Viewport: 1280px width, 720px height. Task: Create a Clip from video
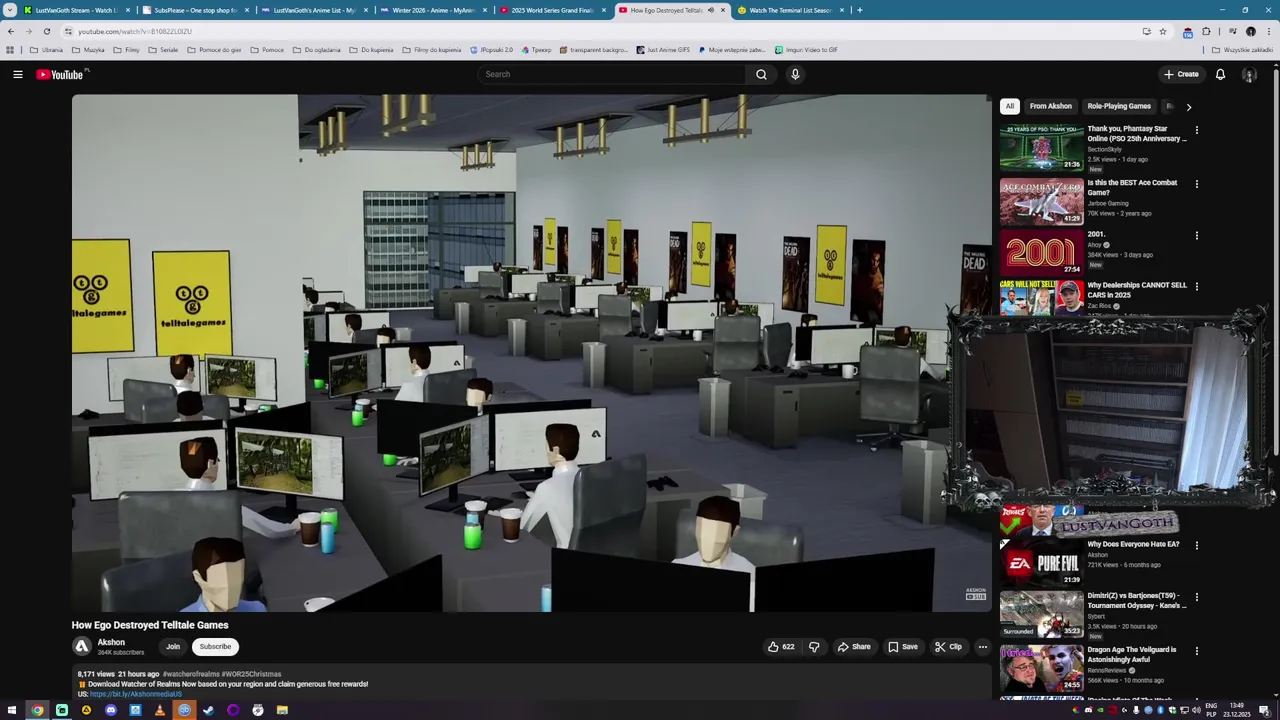(x=948, y=647)
